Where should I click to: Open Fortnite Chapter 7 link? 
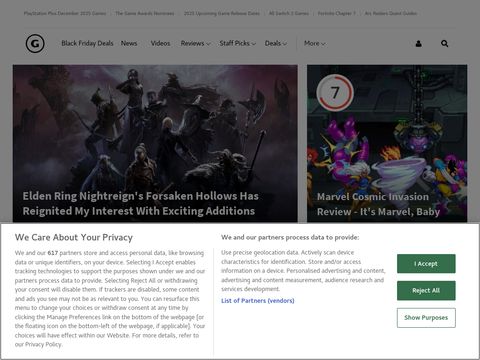(x=337, y=13)
